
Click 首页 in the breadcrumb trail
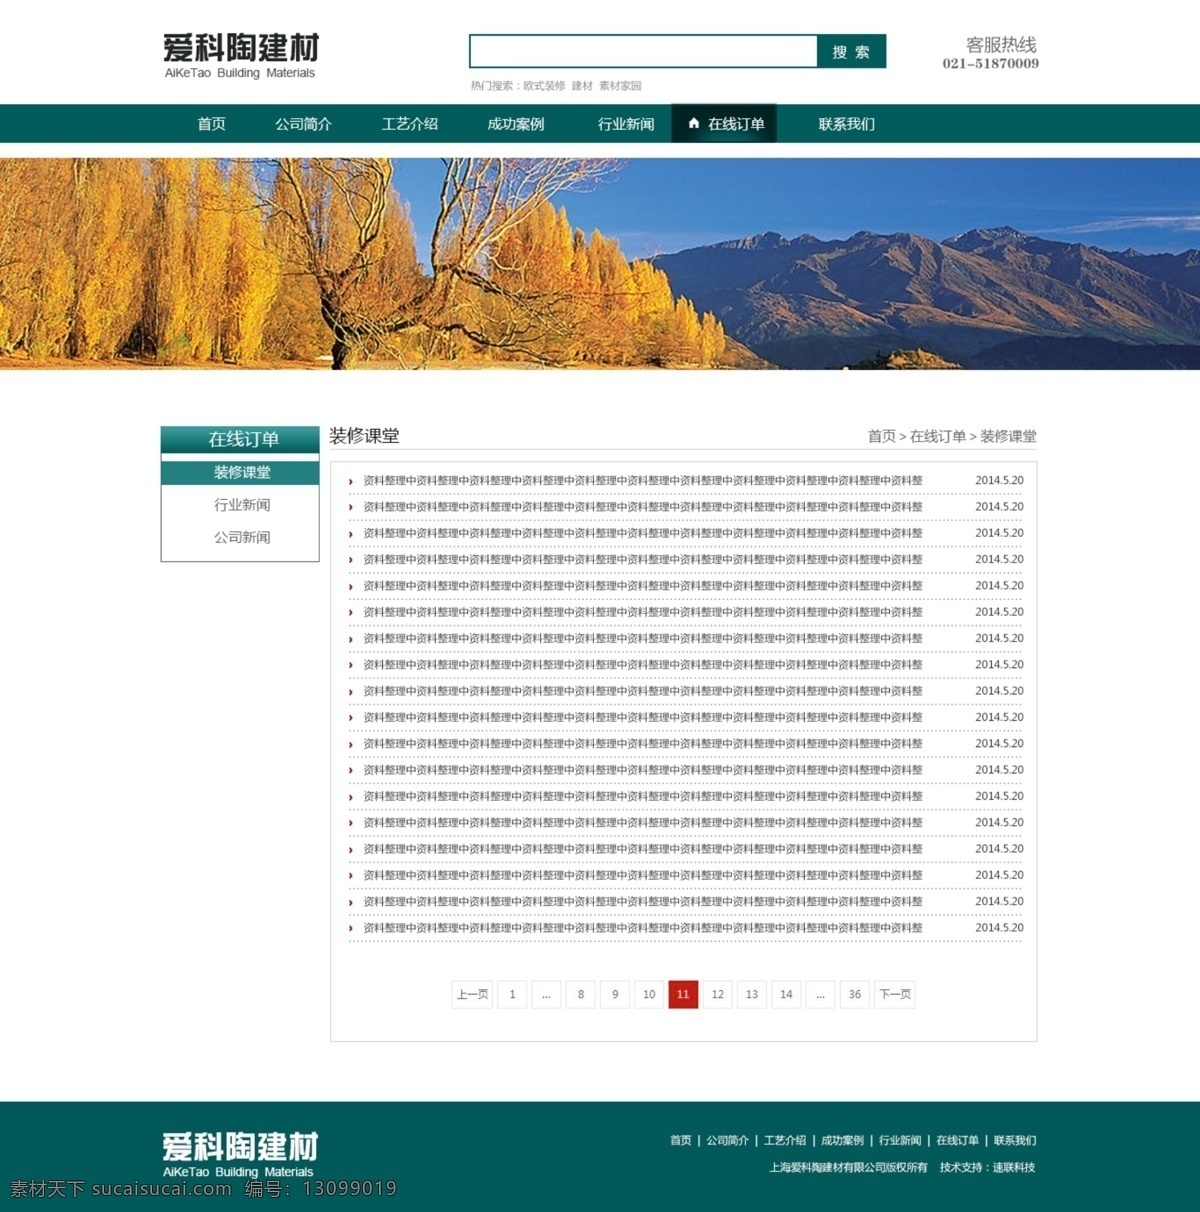(x=881, y=436)
